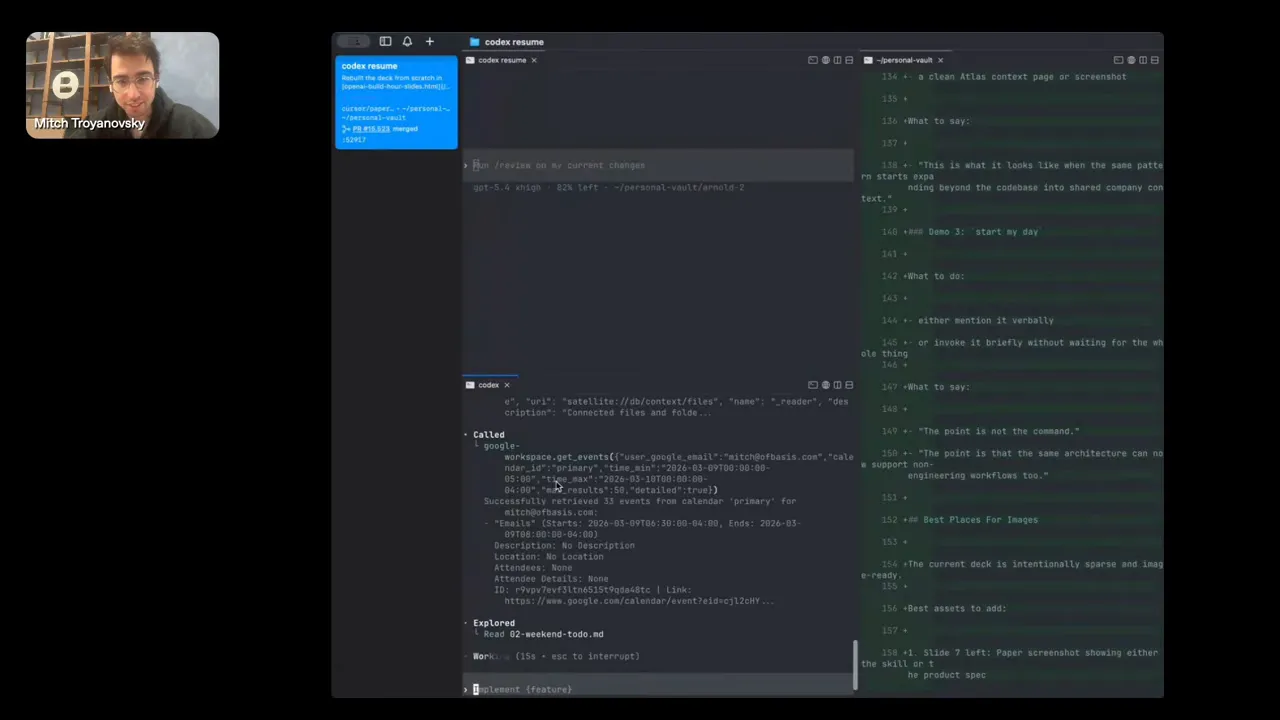
Task: Open new terminal icon in lower codex pane
Action: click(813, 385)
